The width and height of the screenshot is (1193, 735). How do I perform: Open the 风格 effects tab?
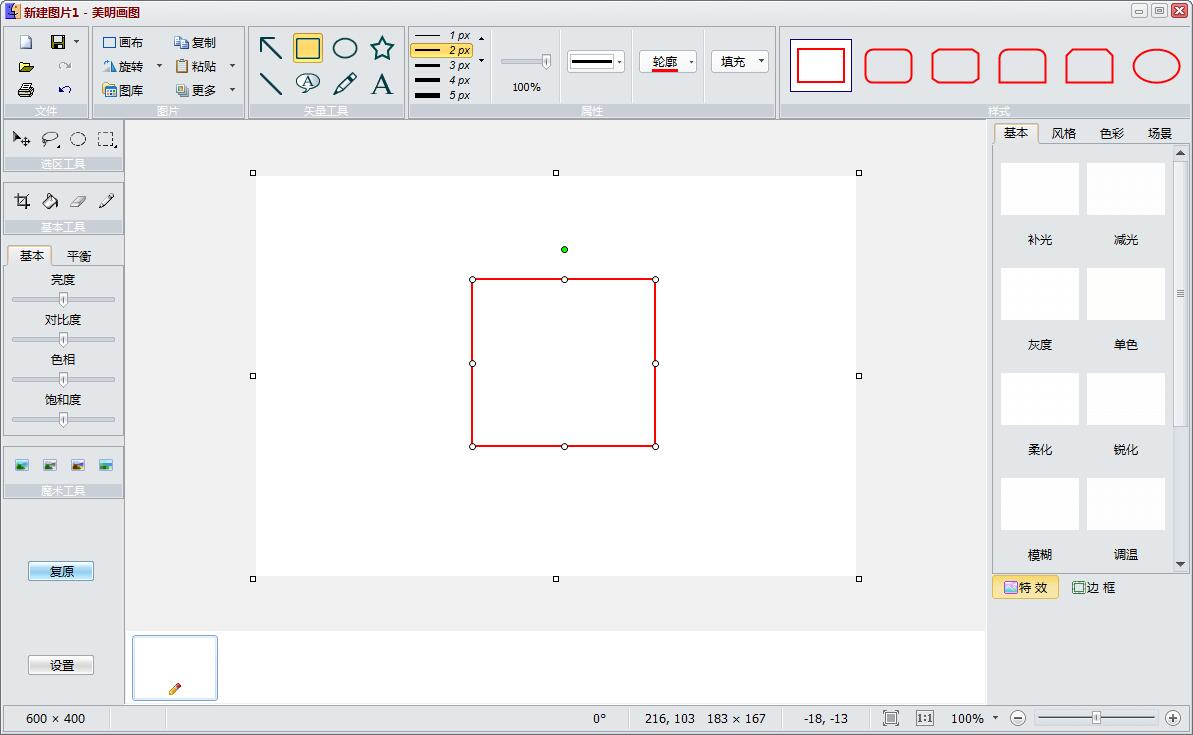click(x=1064, y=133)
